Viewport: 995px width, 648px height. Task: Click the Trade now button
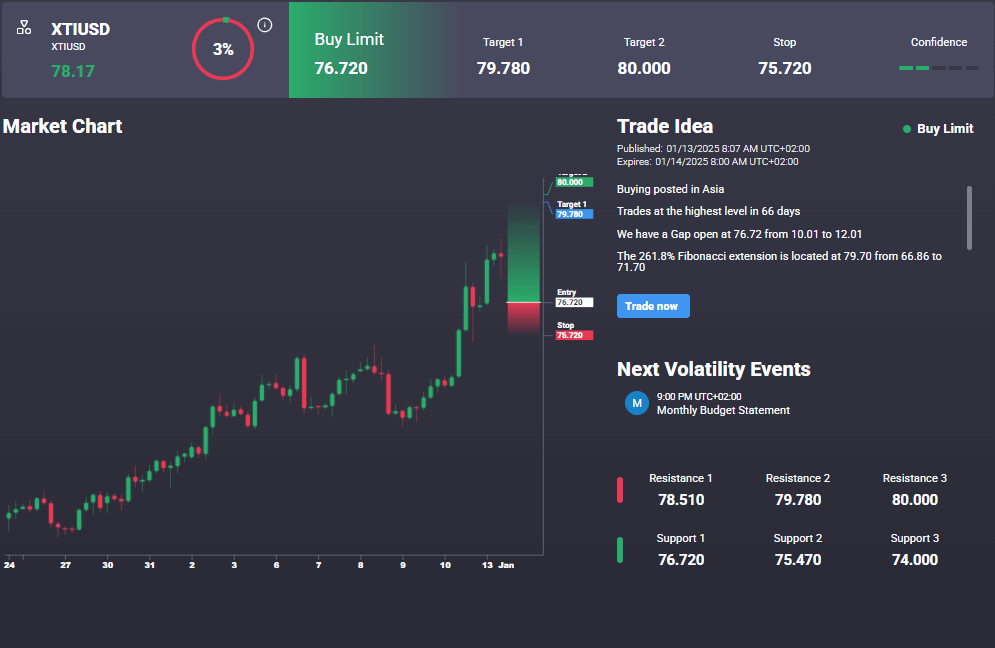pos(653,306)
